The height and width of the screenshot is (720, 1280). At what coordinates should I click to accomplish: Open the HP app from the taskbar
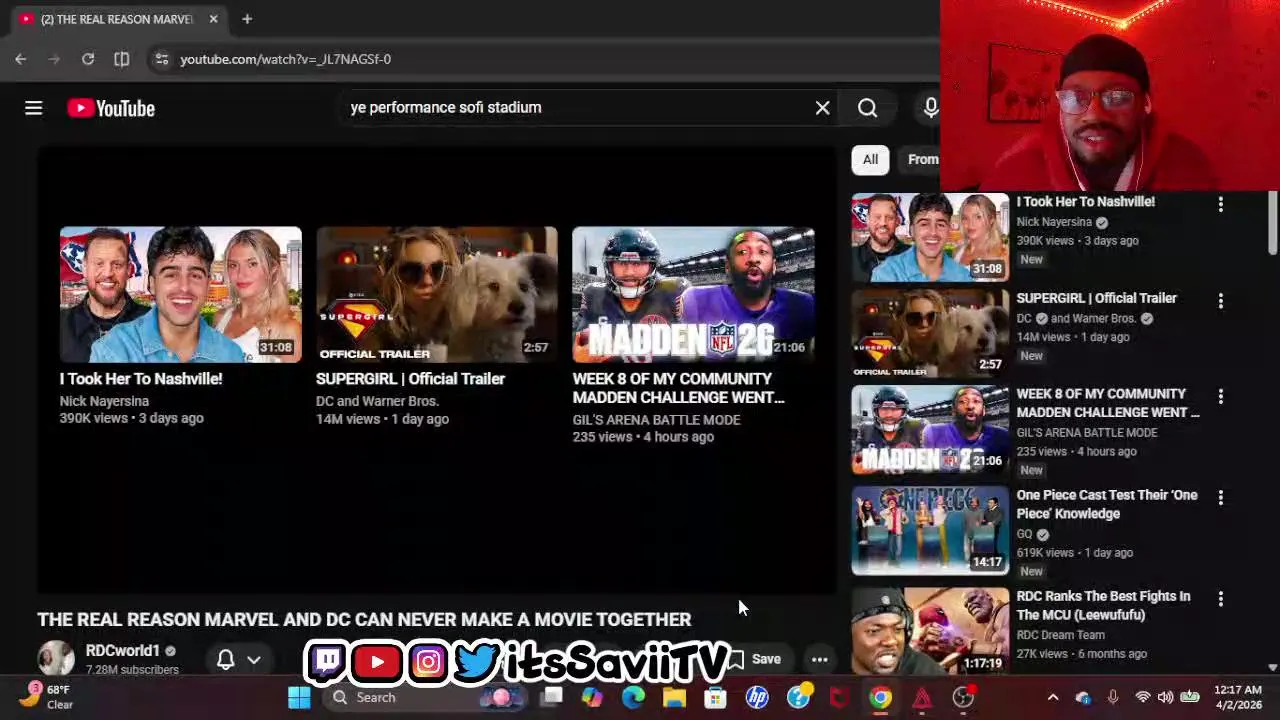tap(757, 697)
